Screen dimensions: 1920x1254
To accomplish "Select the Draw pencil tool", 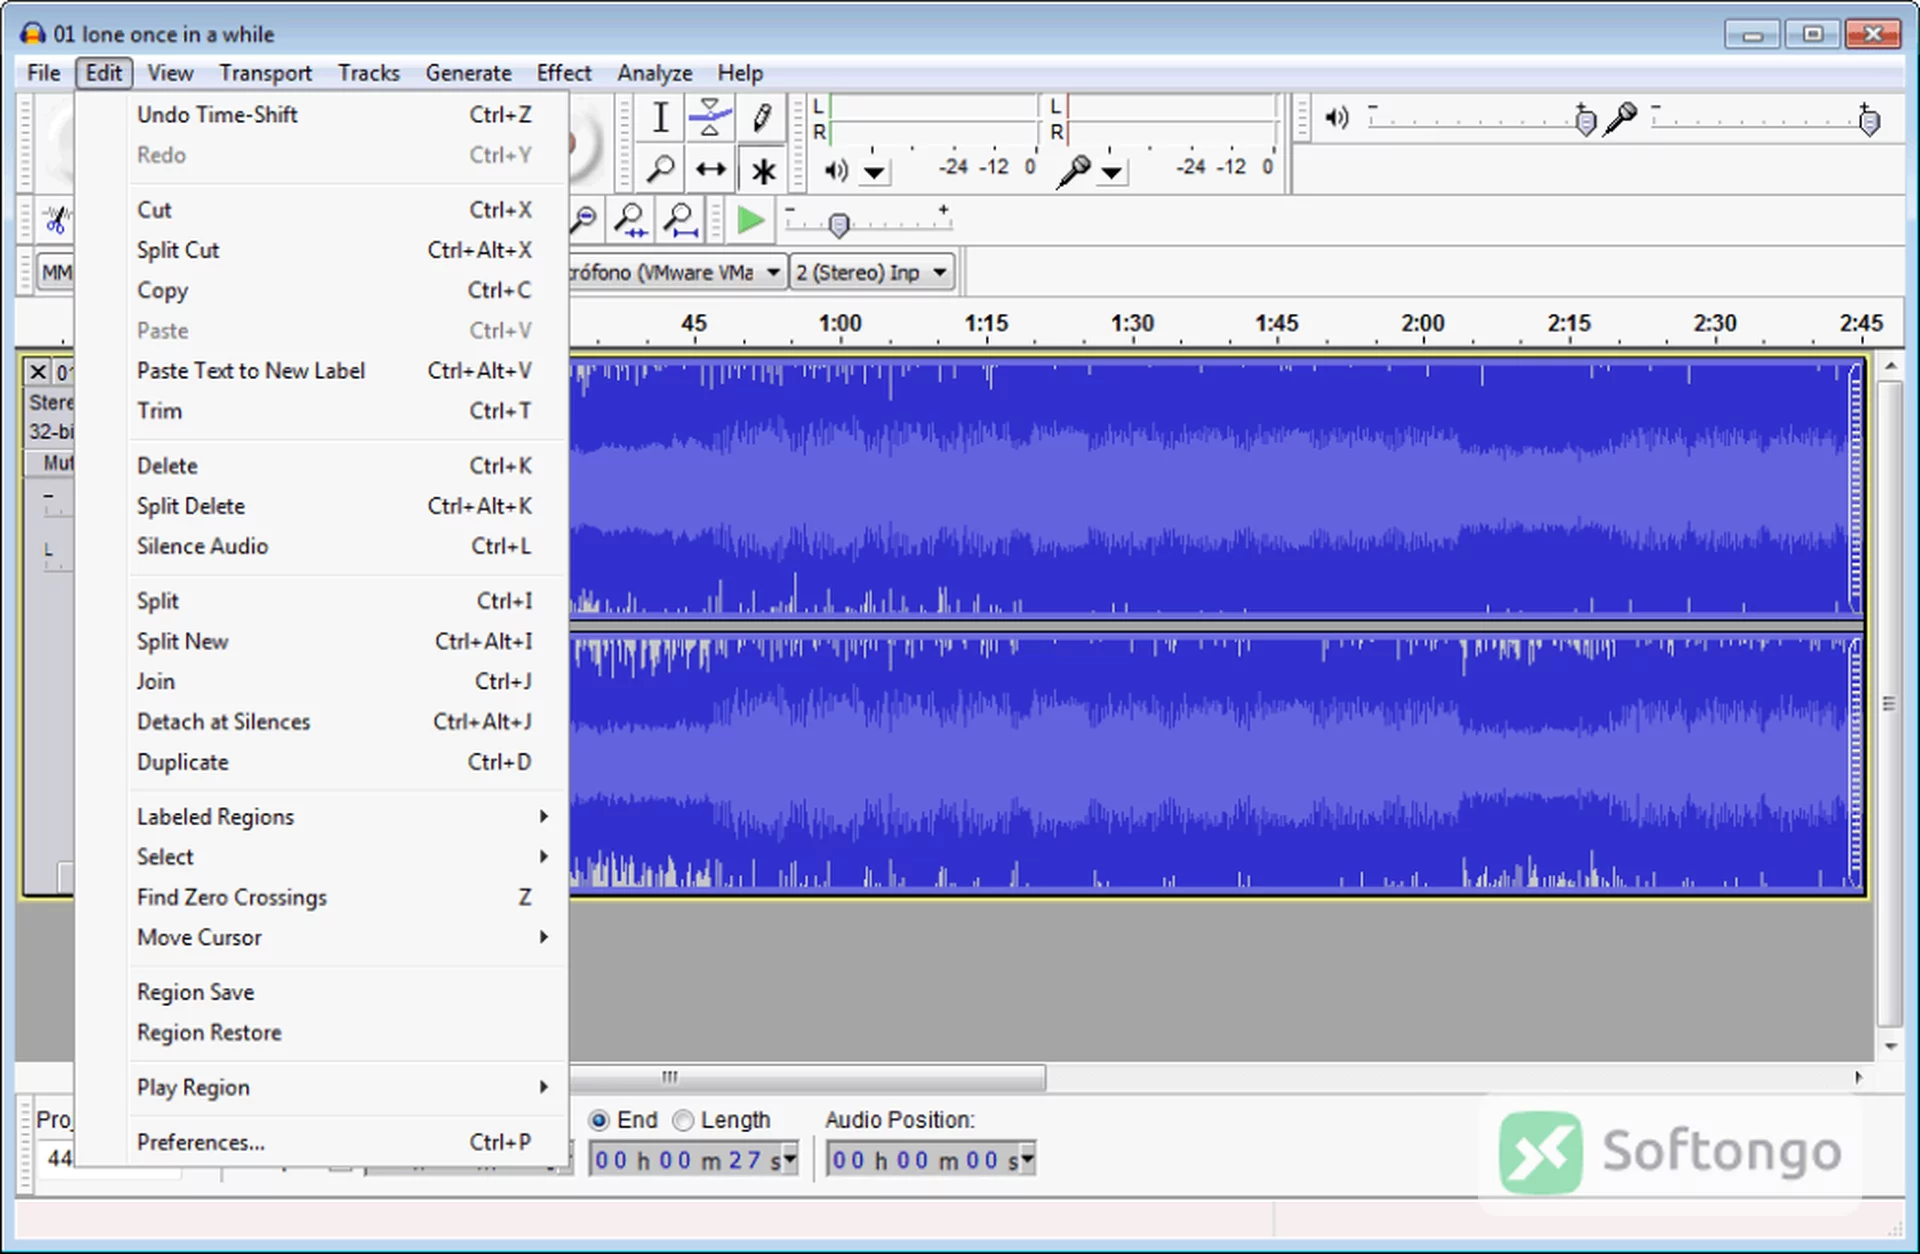I will click(762, 118).
